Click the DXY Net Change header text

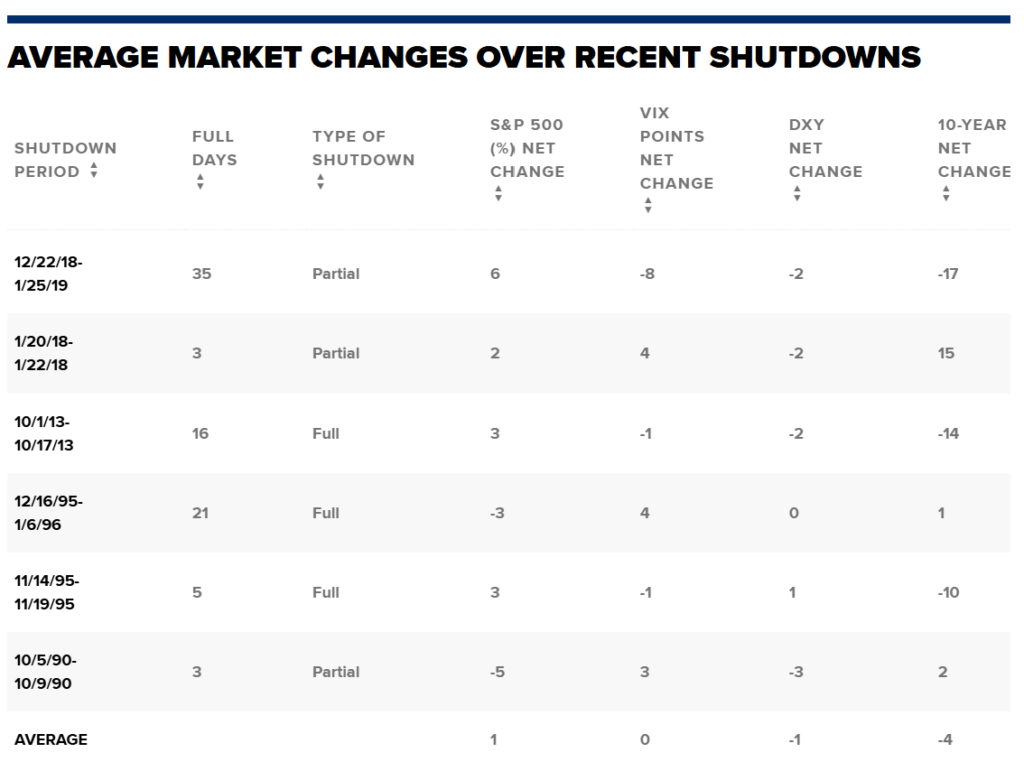[x=825, y=148]
